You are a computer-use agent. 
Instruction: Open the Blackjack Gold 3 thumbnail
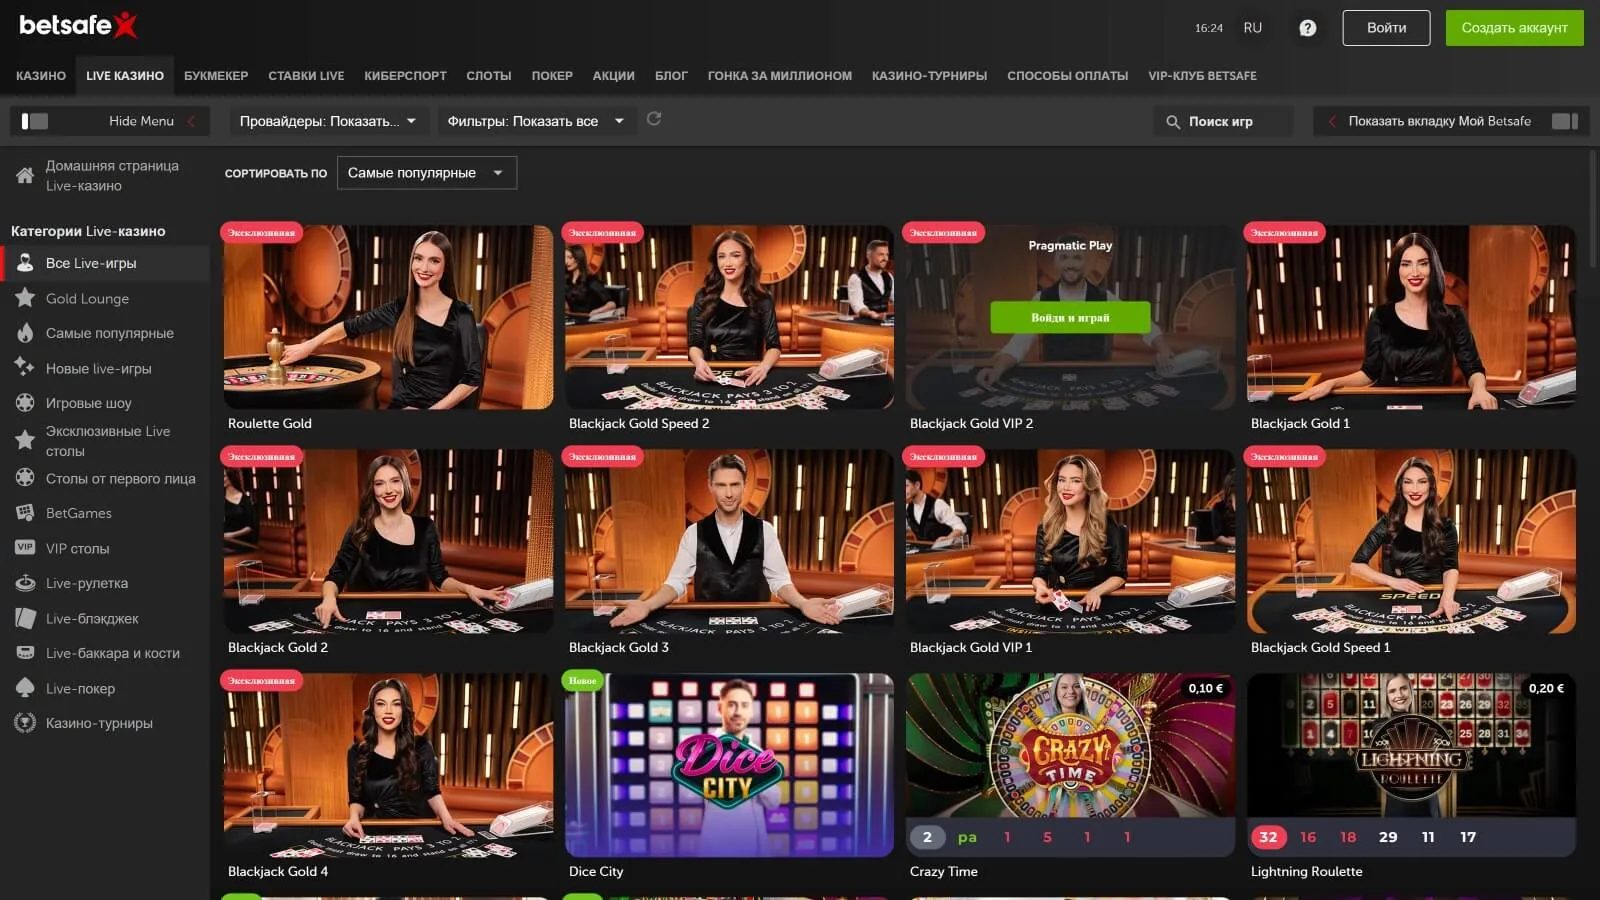729,541
